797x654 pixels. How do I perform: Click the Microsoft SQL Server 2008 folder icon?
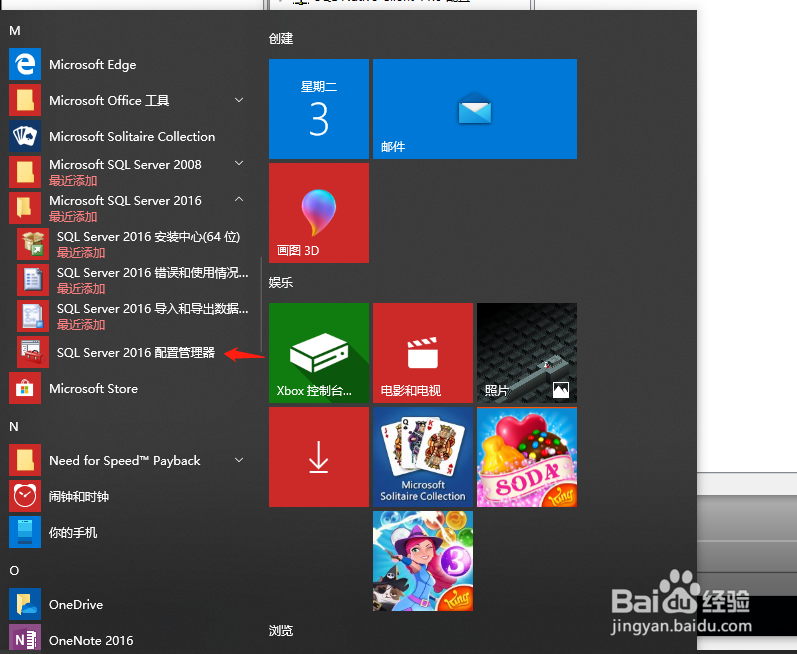point(25,172)
